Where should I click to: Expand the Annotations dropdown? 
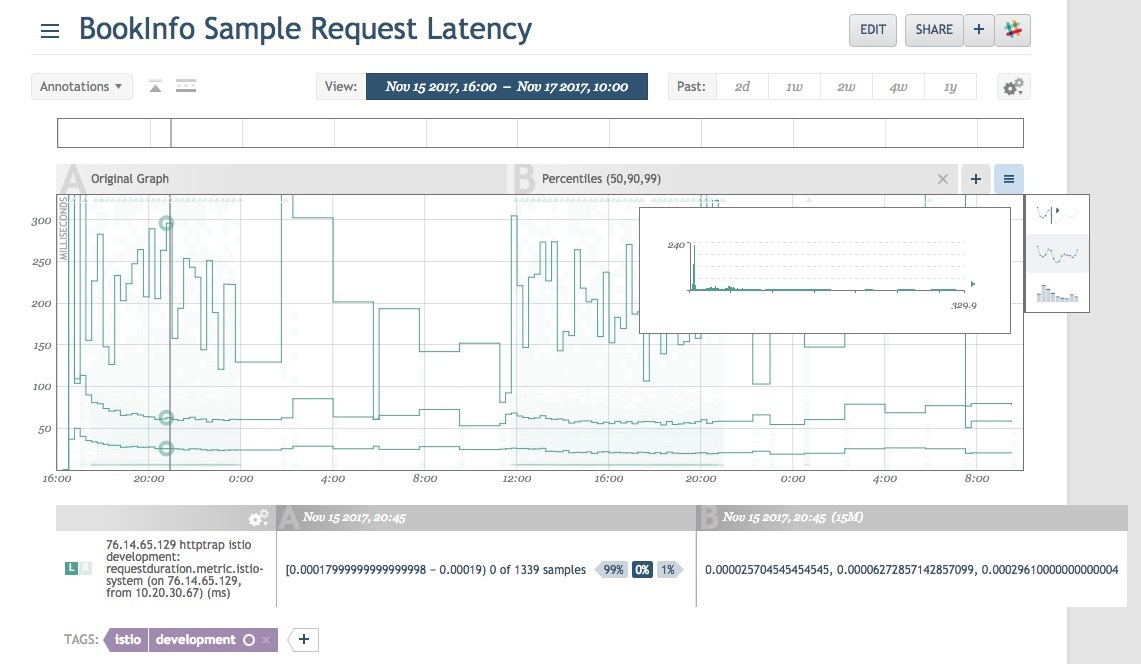82,87
